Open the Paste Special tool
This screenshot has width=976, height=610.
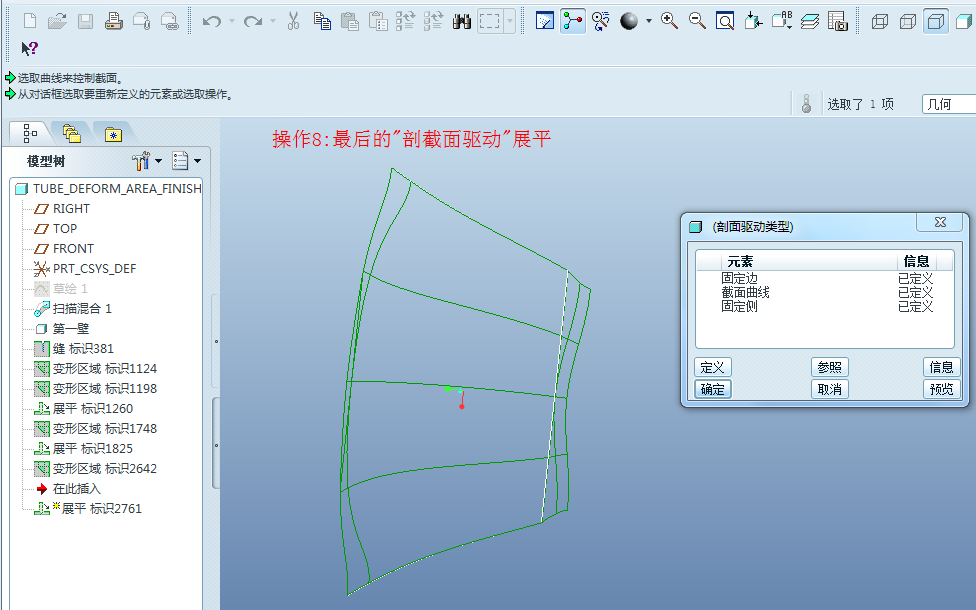tap(378, 21)
